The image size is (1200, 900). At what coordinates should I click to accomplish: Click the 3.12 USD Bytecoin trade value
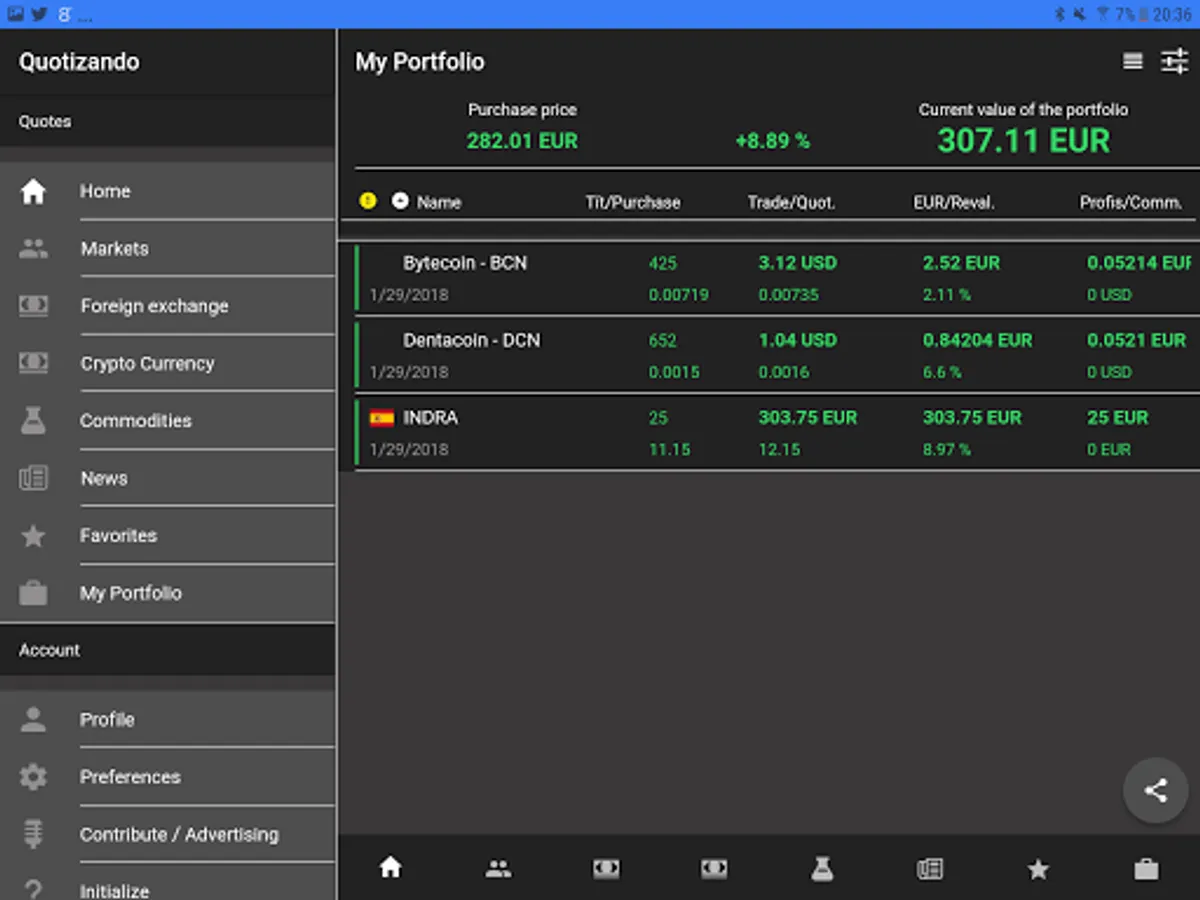[797, 263]
